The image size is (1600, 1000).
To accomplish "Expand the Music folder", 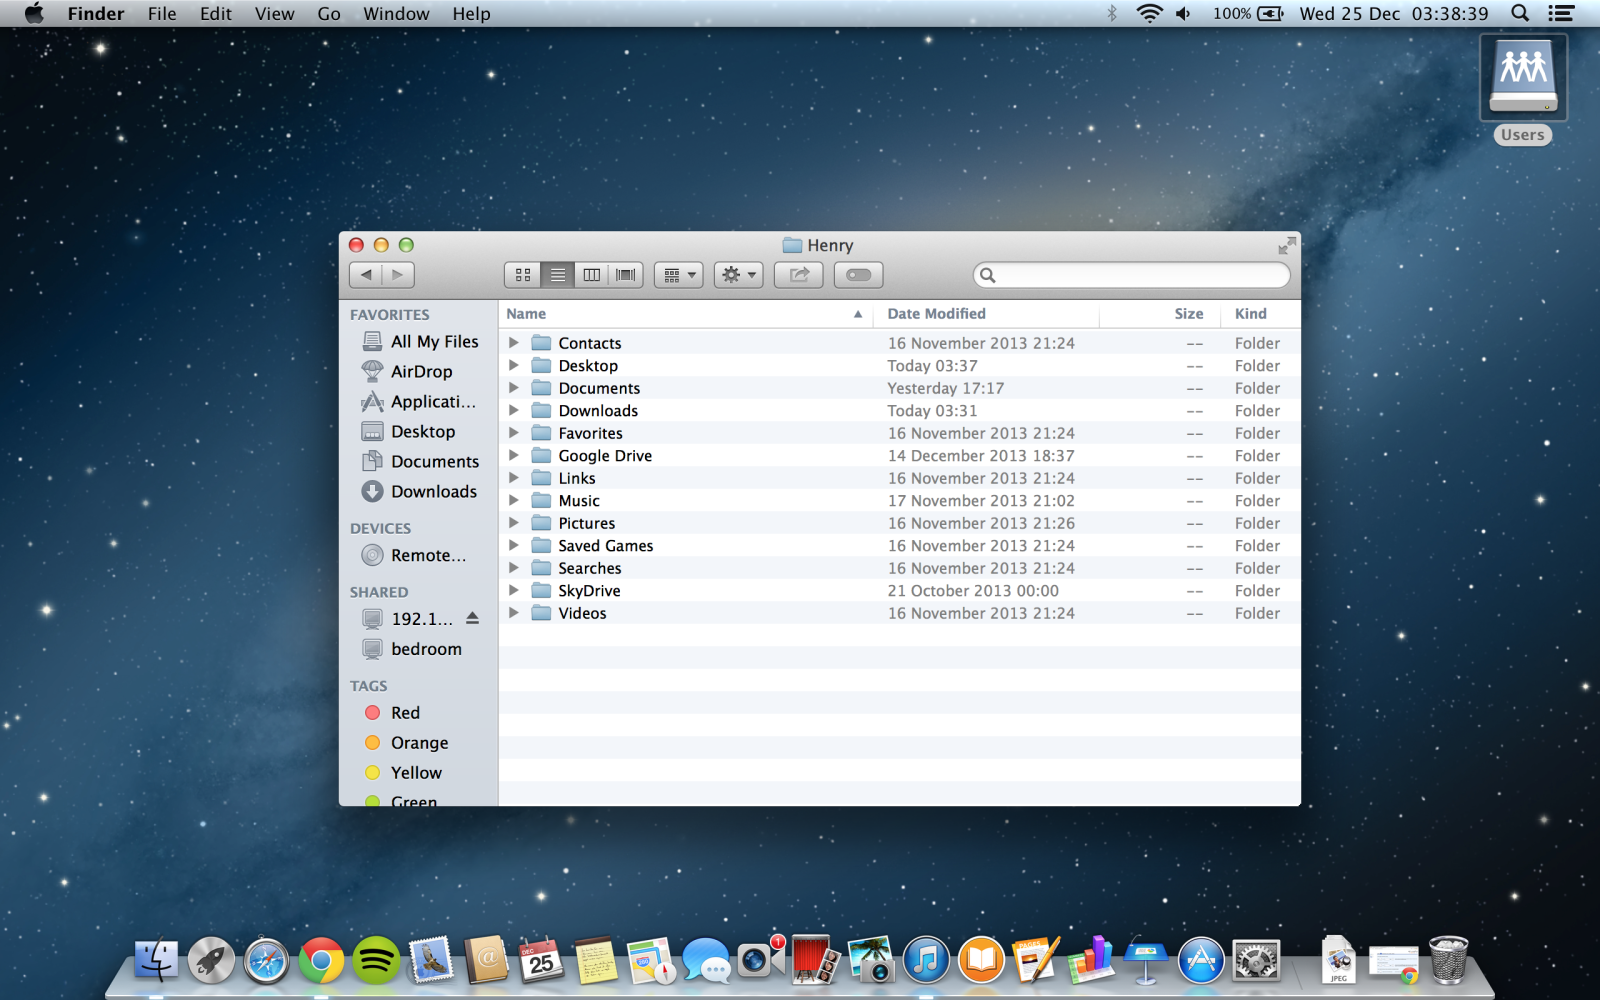I will [514, 501].
